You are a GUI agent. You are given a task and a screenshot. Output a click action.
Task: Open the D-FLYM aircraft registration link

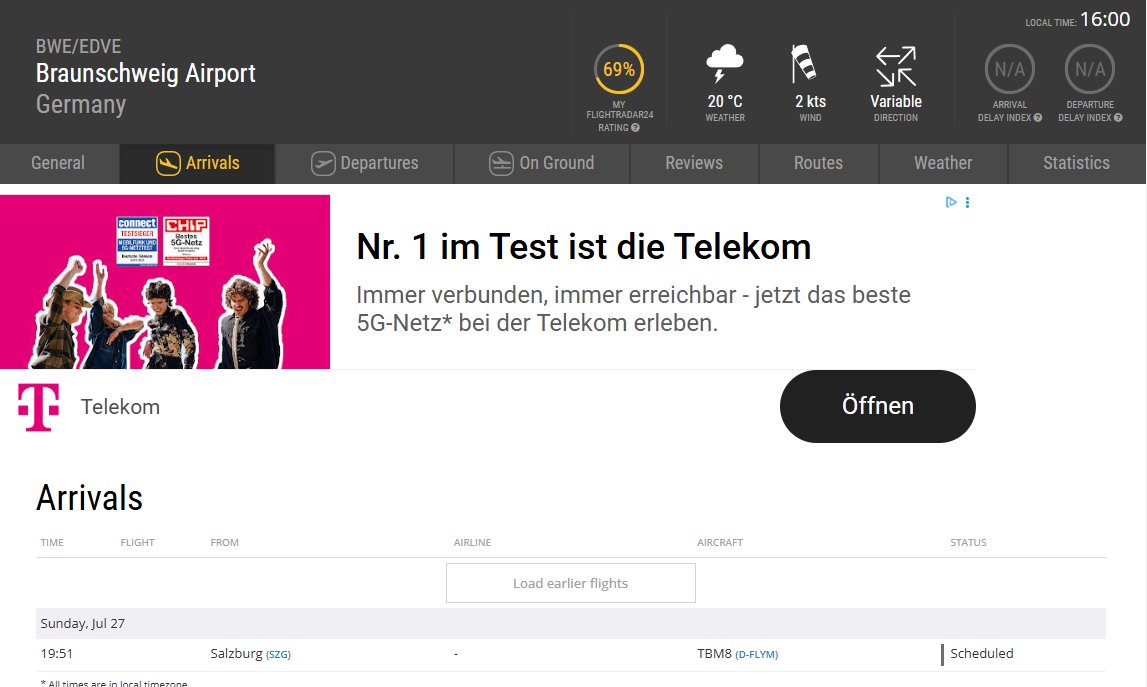point(756,655)
